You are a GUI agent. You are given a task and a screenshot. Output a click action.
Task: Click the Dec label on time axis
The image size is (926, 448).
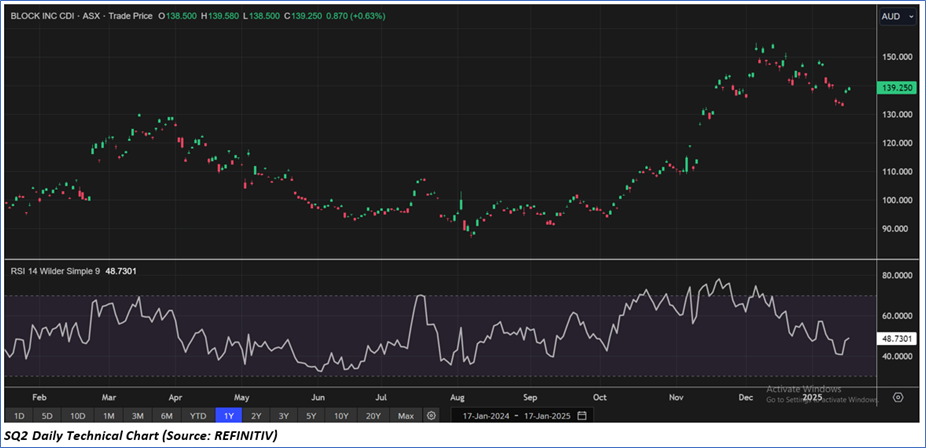[x=746, y=397]
